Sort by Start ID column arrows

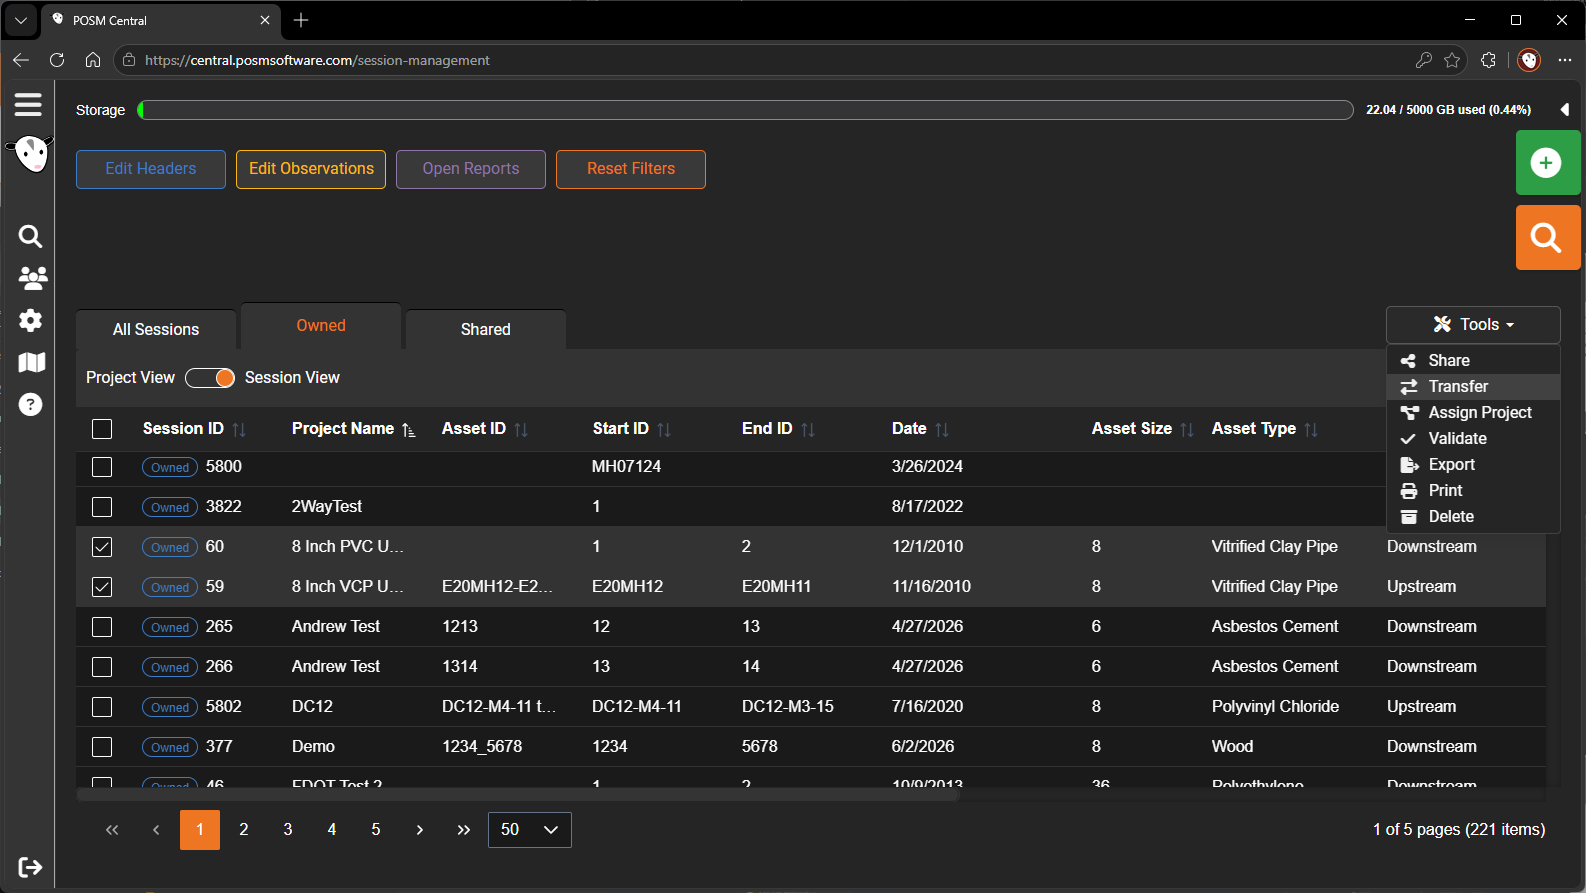pos(664,429)
